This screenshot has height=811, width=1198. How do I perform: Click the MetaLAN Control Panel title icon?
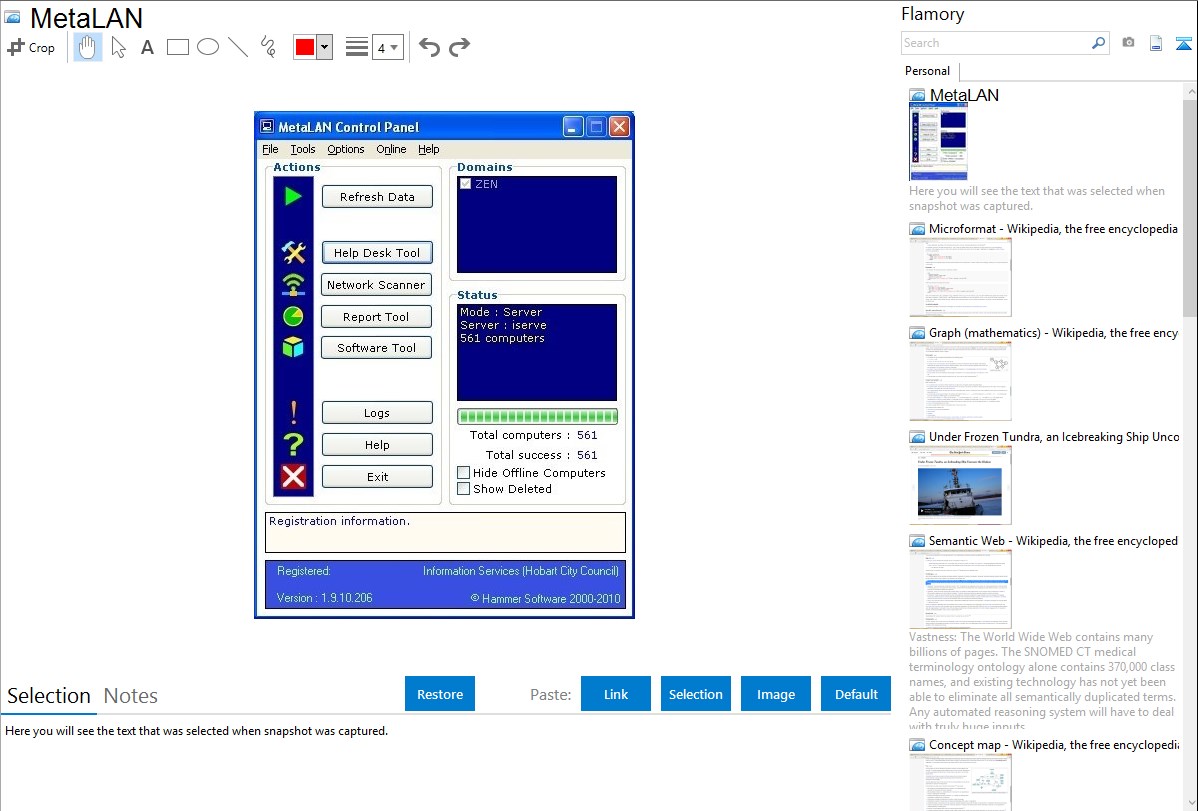267,126
